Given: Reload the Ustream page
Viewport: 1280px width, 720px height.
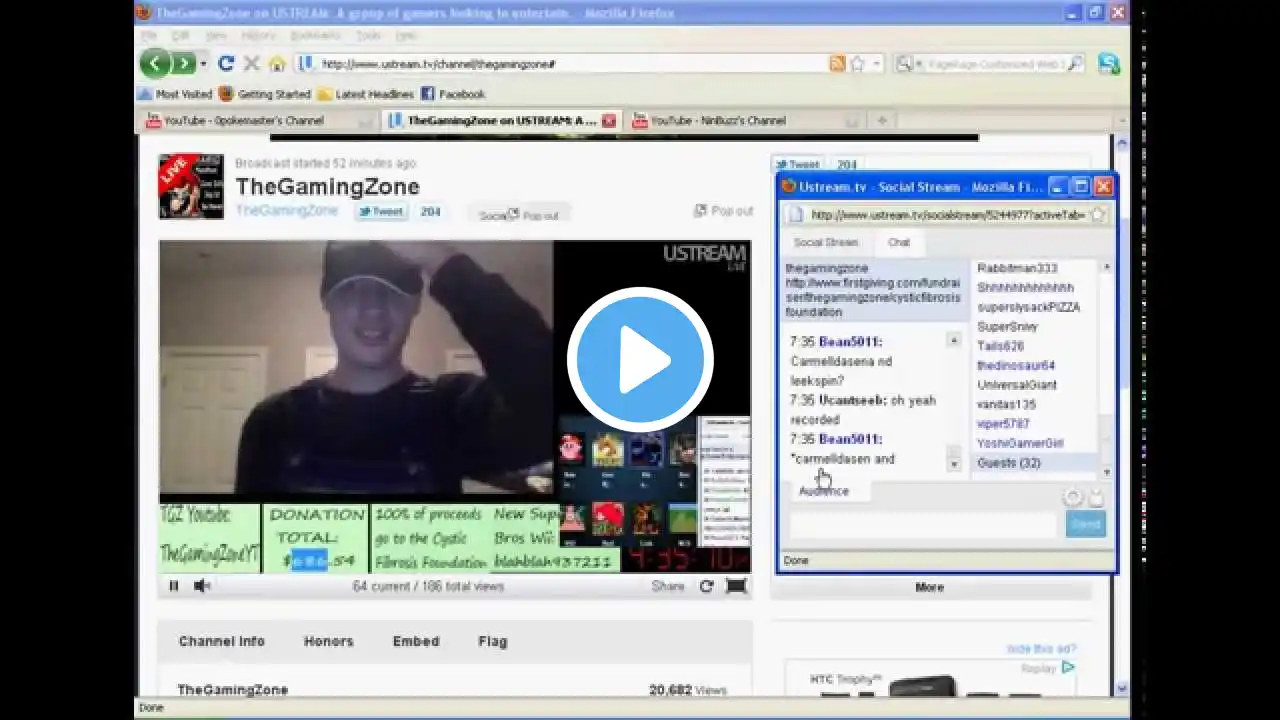Looking at the screenshot, I should pyautogui.click(x=226, y=64).
